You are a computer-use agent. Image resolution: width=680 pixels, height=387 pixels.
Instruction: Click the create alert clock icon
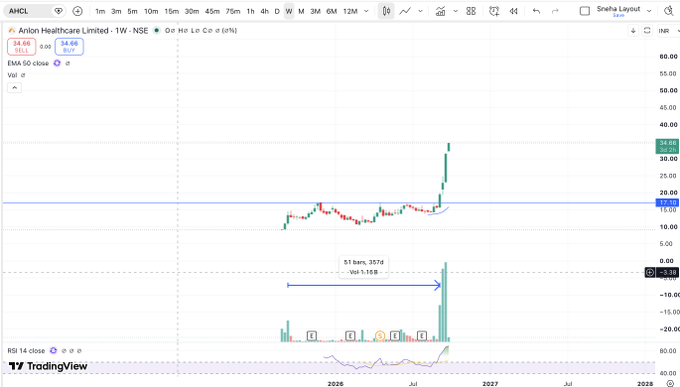point(494,11)
